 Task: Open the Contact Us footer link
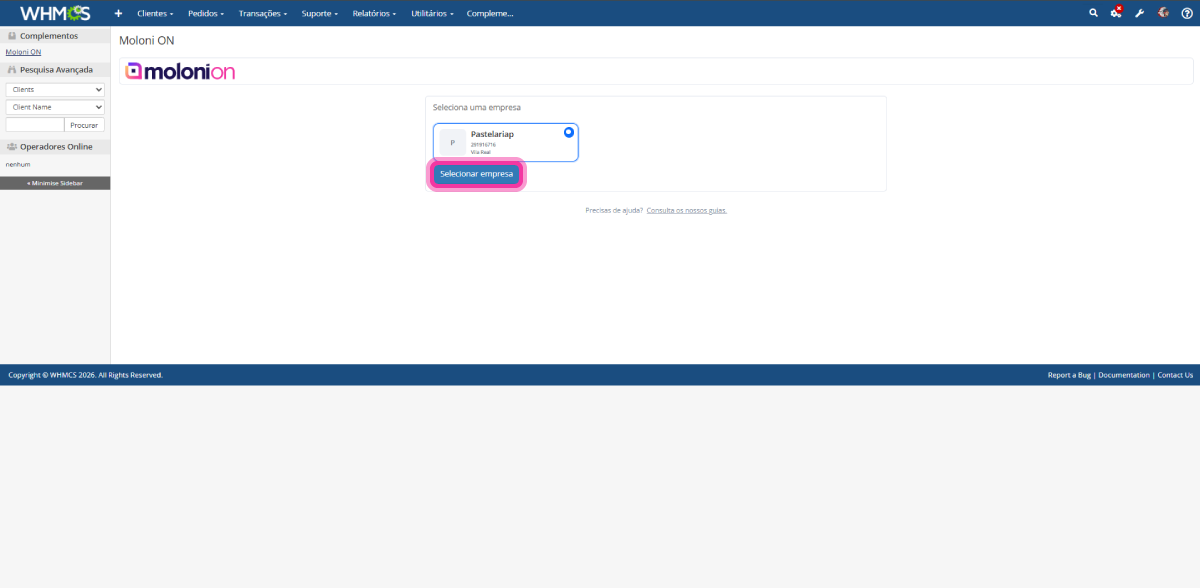click(x=1175, y=375)
